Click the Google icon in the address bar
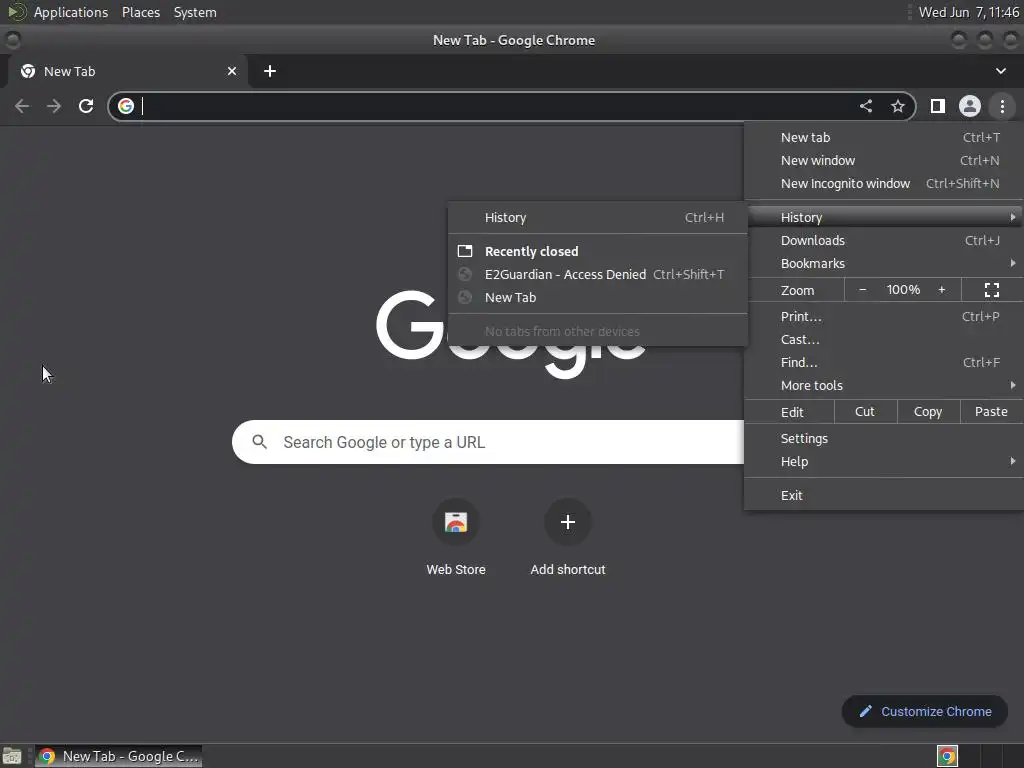Viewport: 1024px width, 768px height. (126, 106)
